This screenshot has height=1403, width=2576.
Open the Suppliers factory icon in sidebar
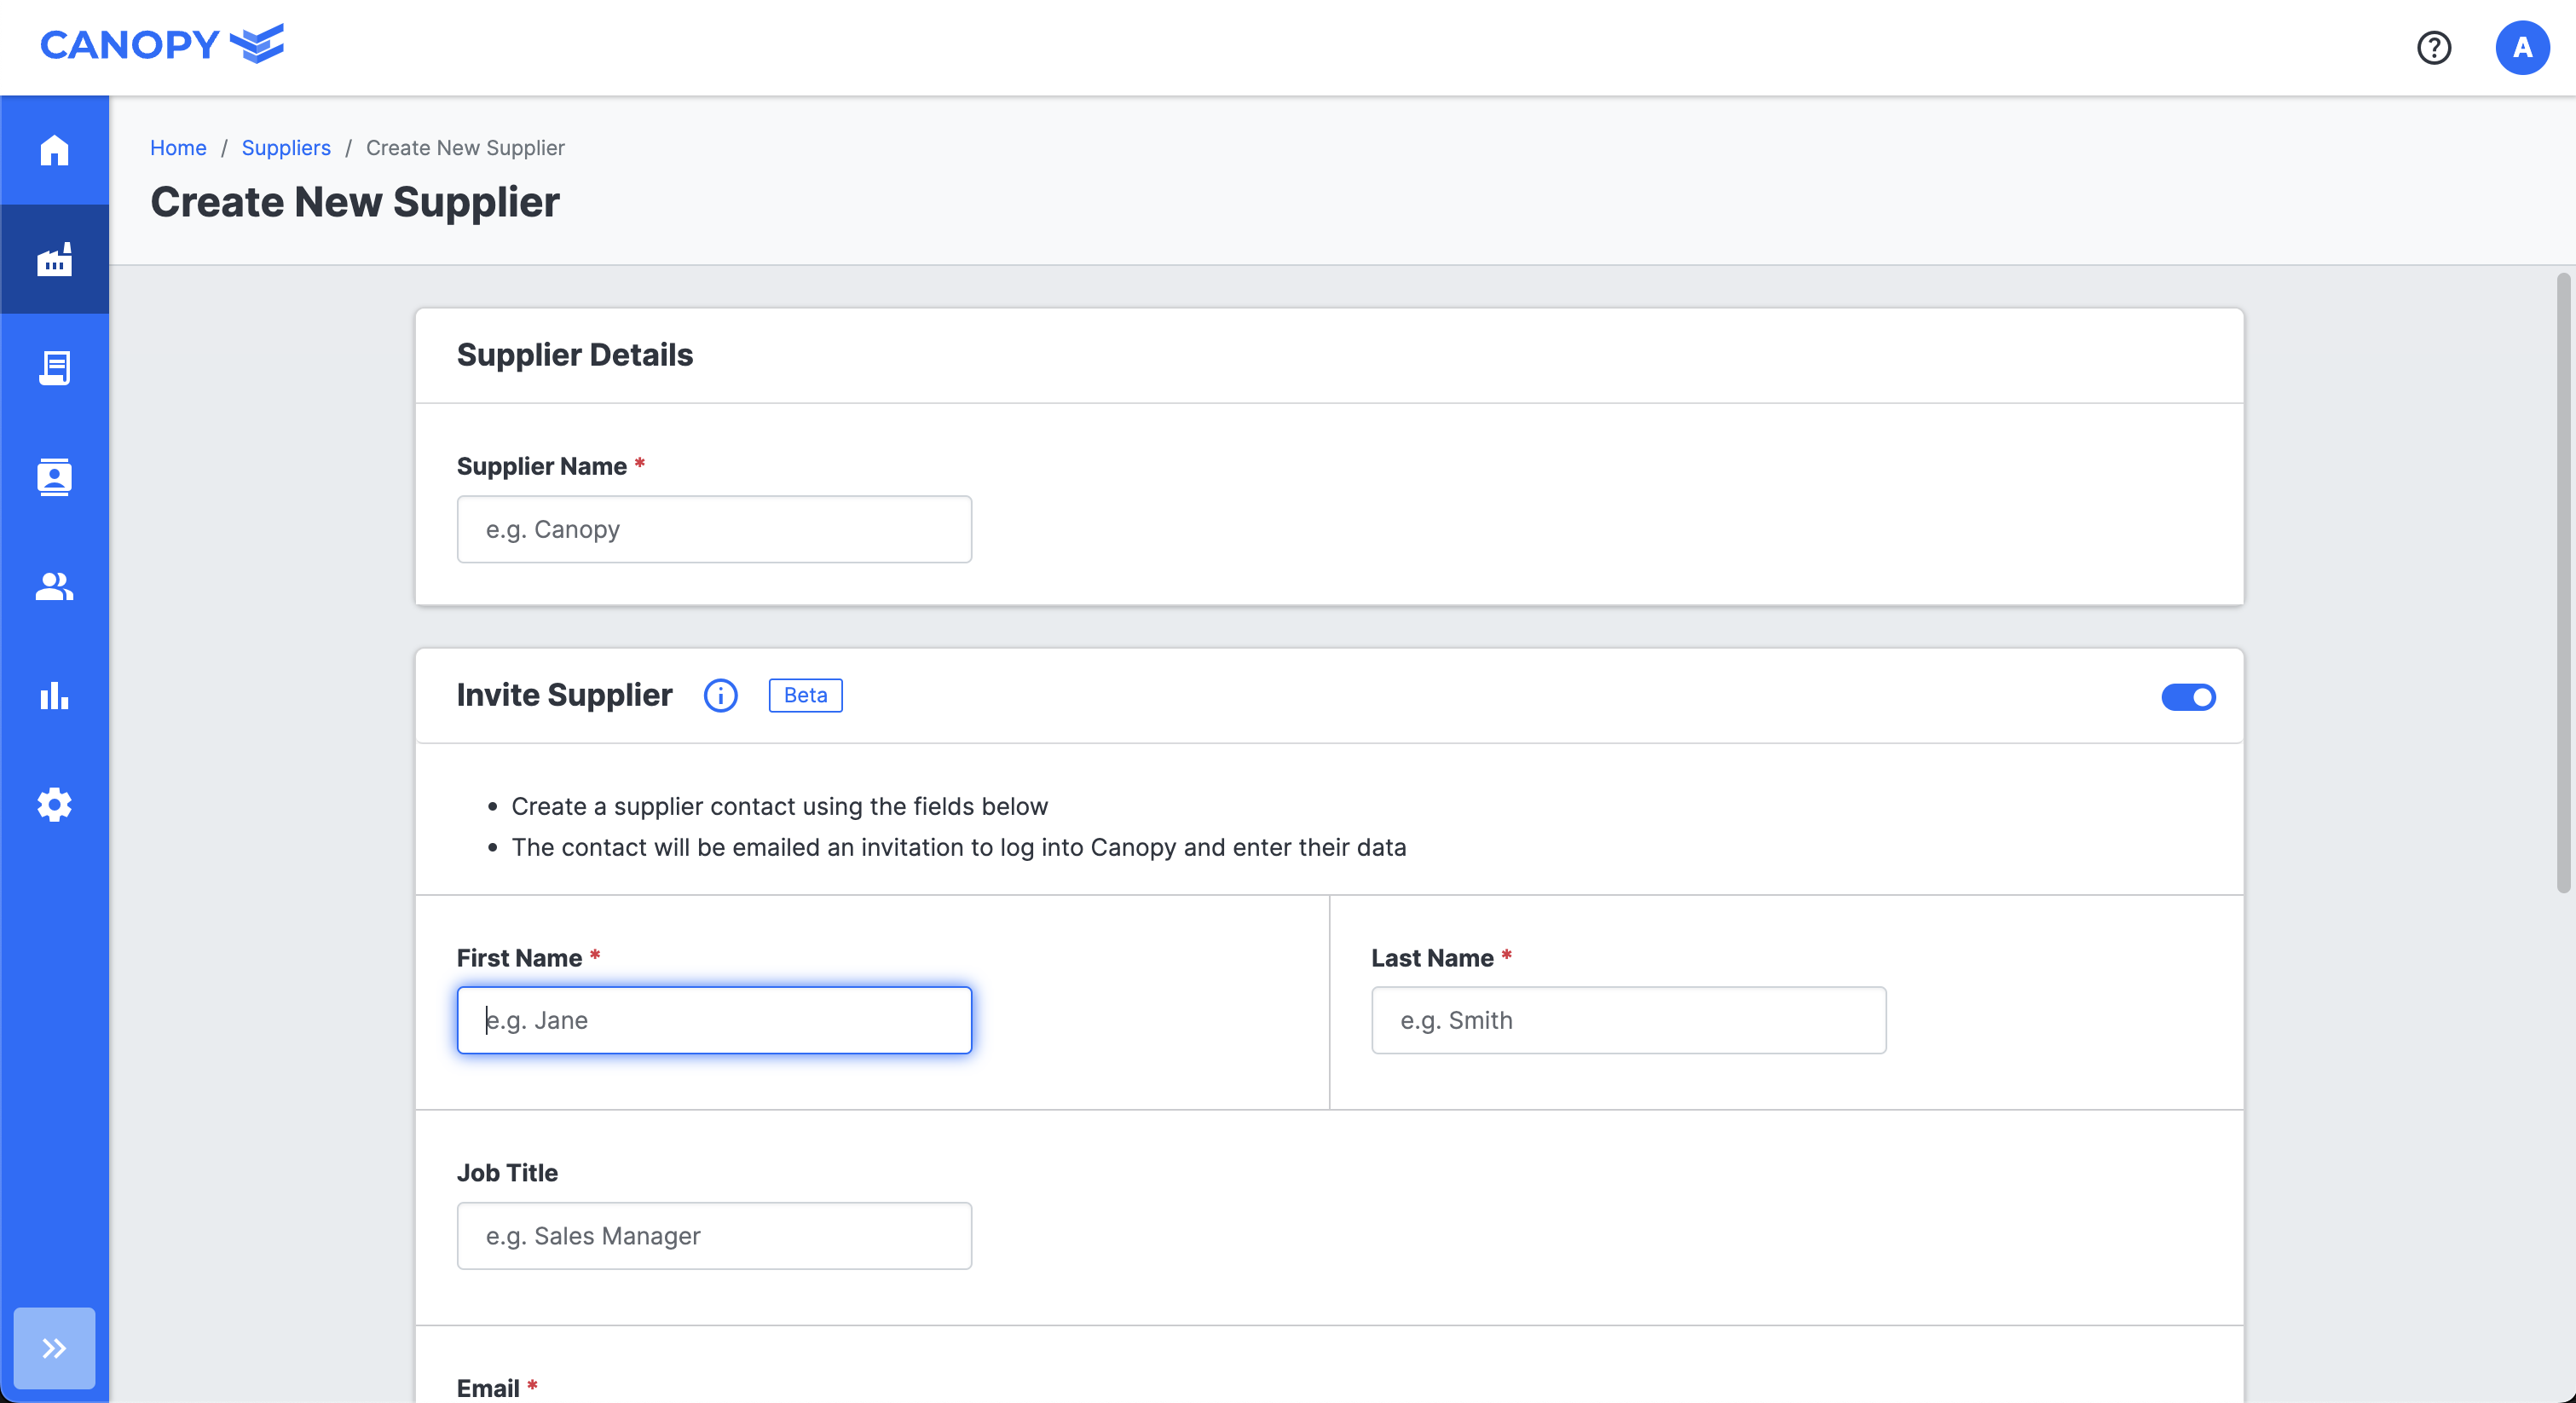(x=54, y=259)
